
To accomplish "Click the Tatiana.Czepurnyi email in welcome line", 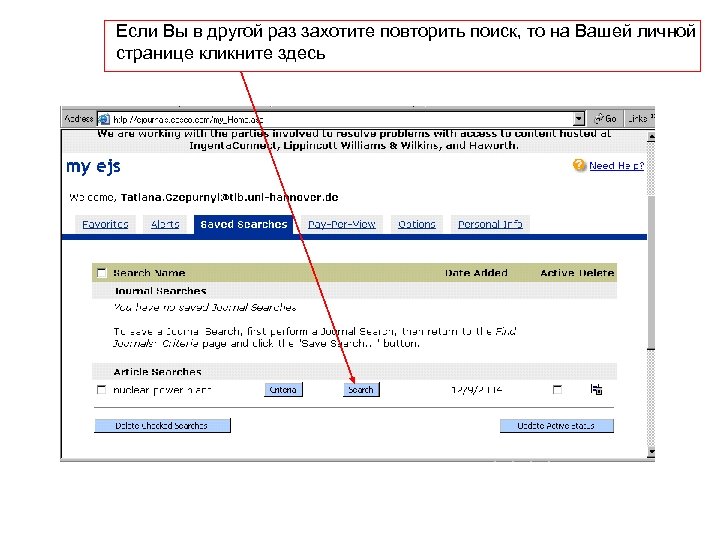I will tap(229, 197).
